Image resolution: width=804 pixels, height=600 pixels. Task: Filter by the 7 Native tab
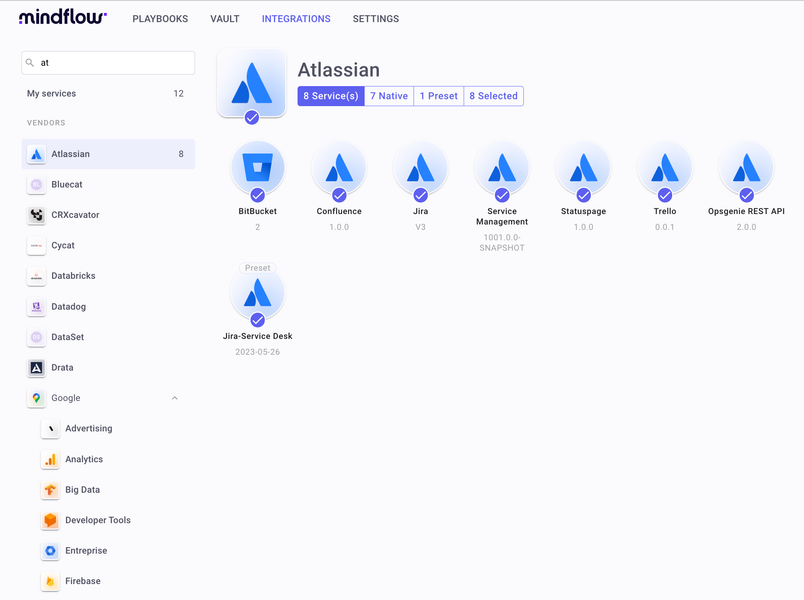[x=389, y=96]
